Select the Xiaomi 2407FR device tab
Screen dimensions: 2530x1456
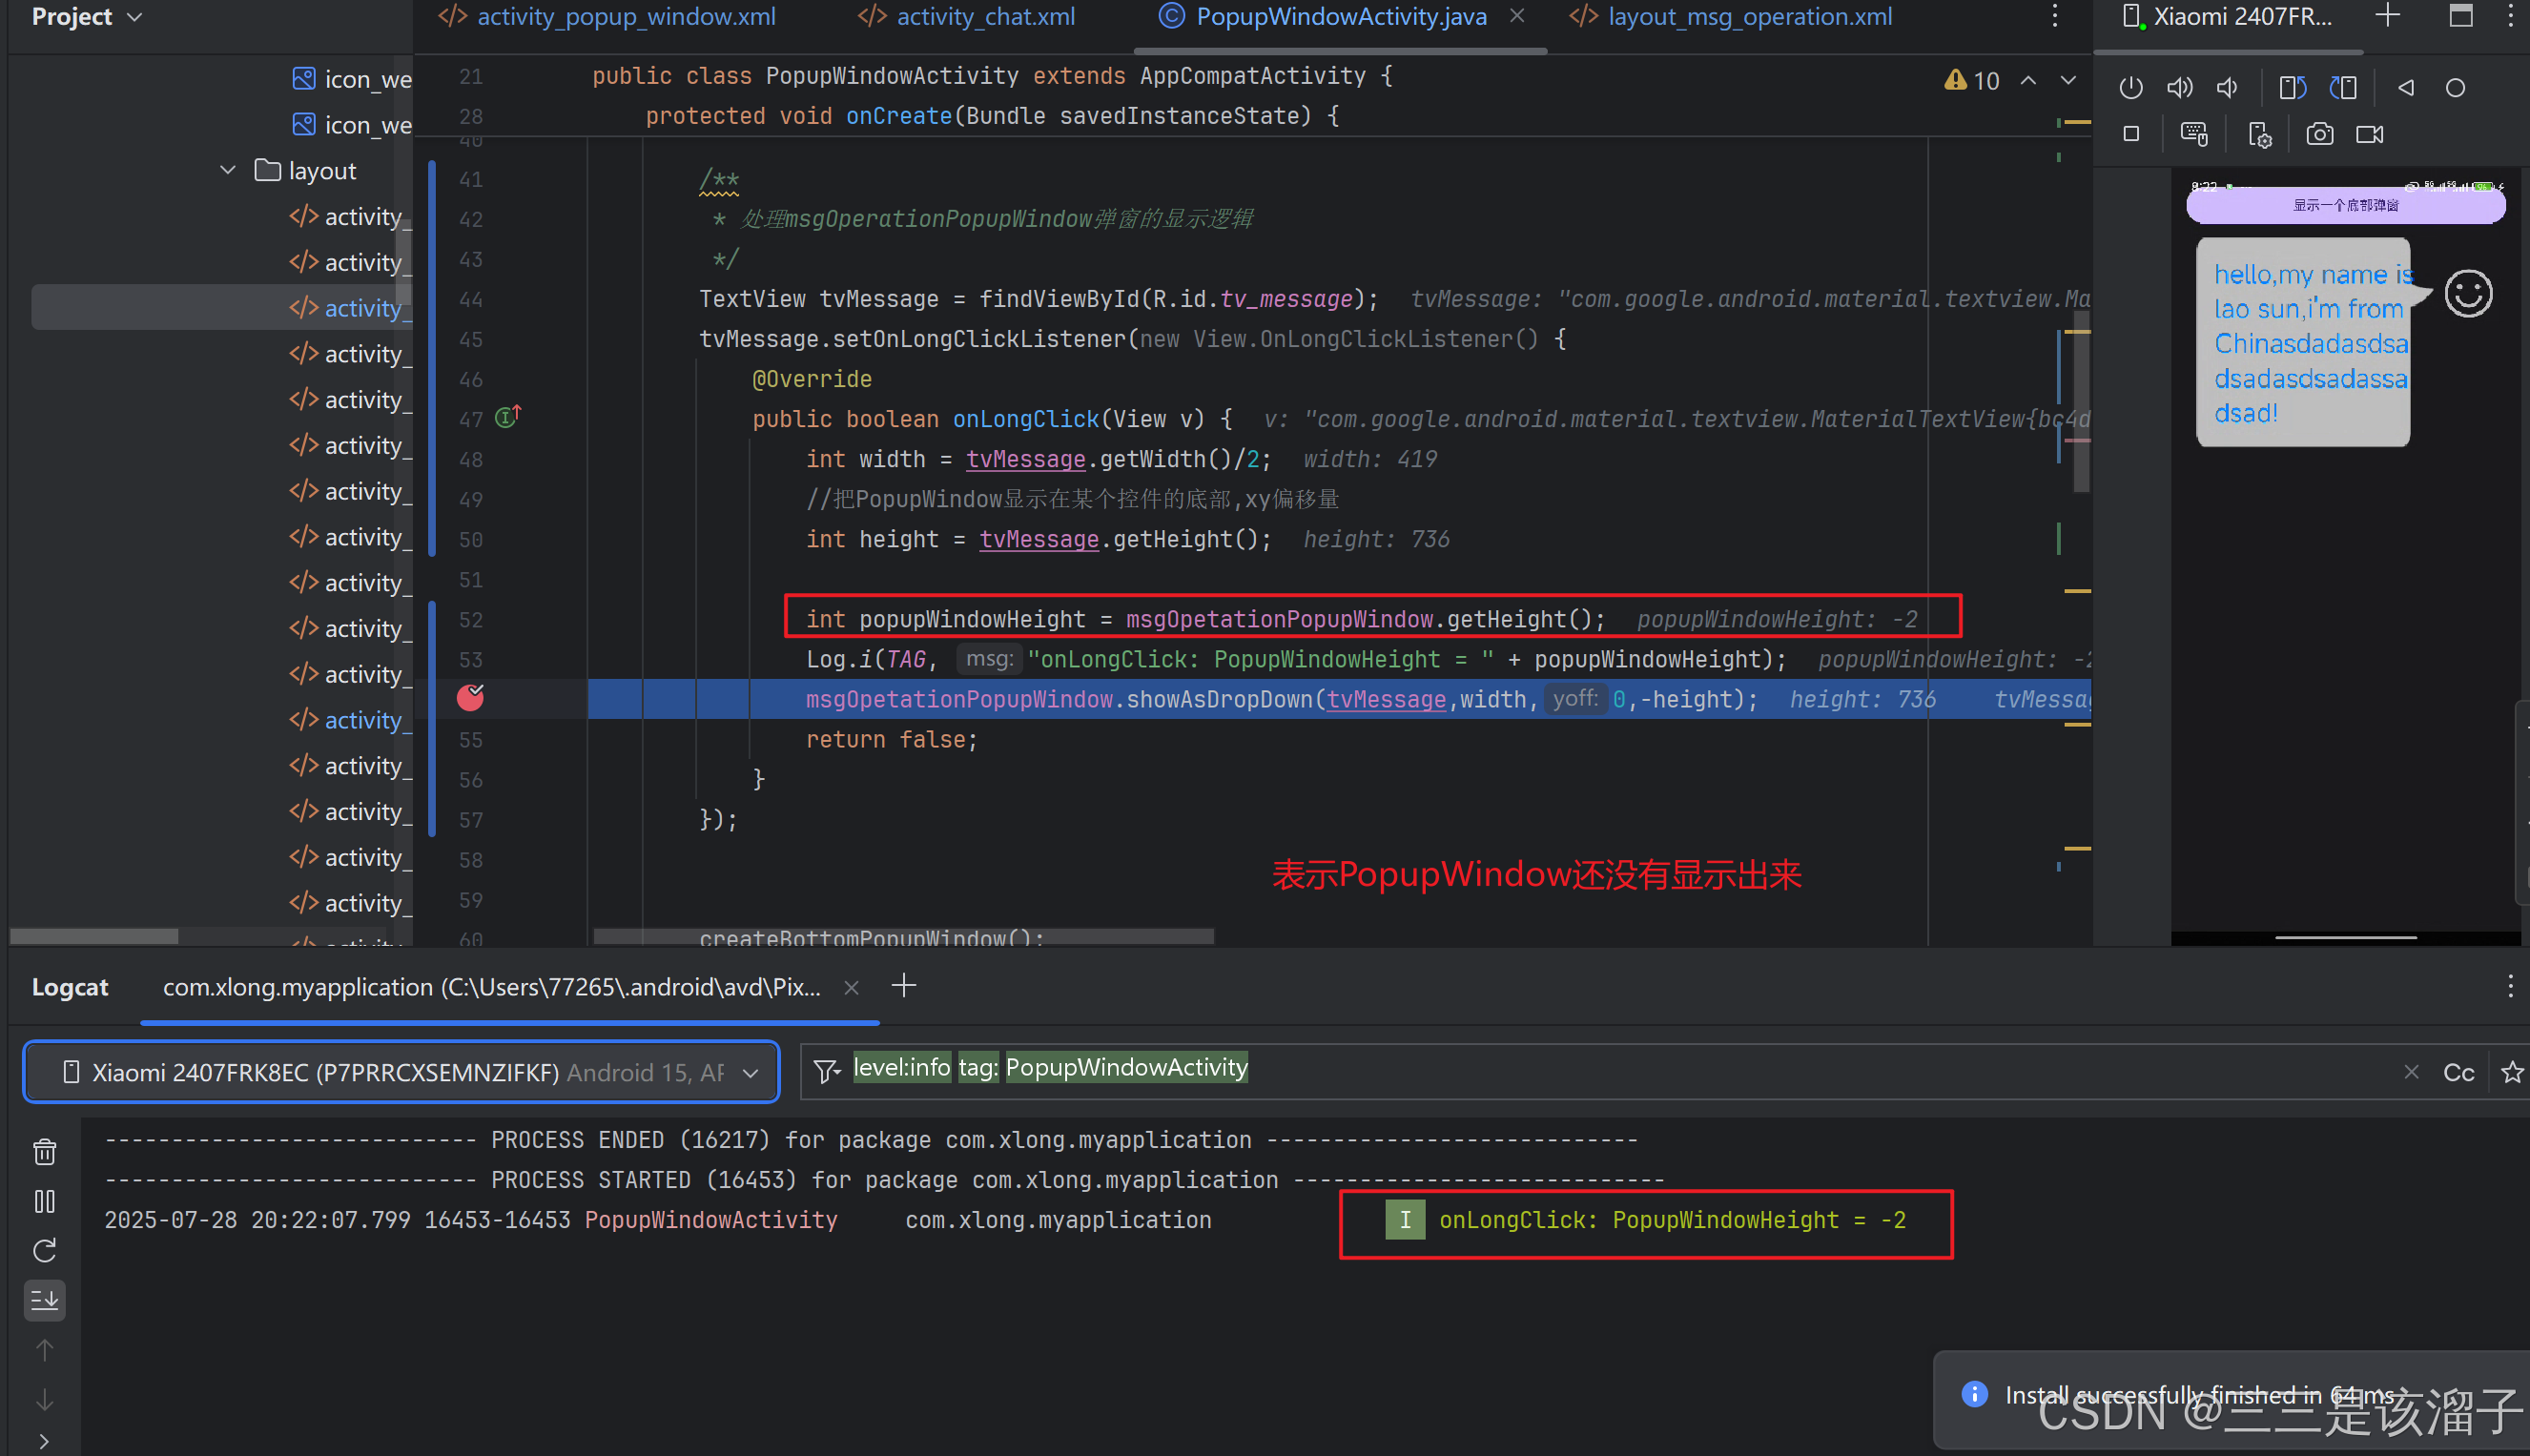(x=2227, y=17)
